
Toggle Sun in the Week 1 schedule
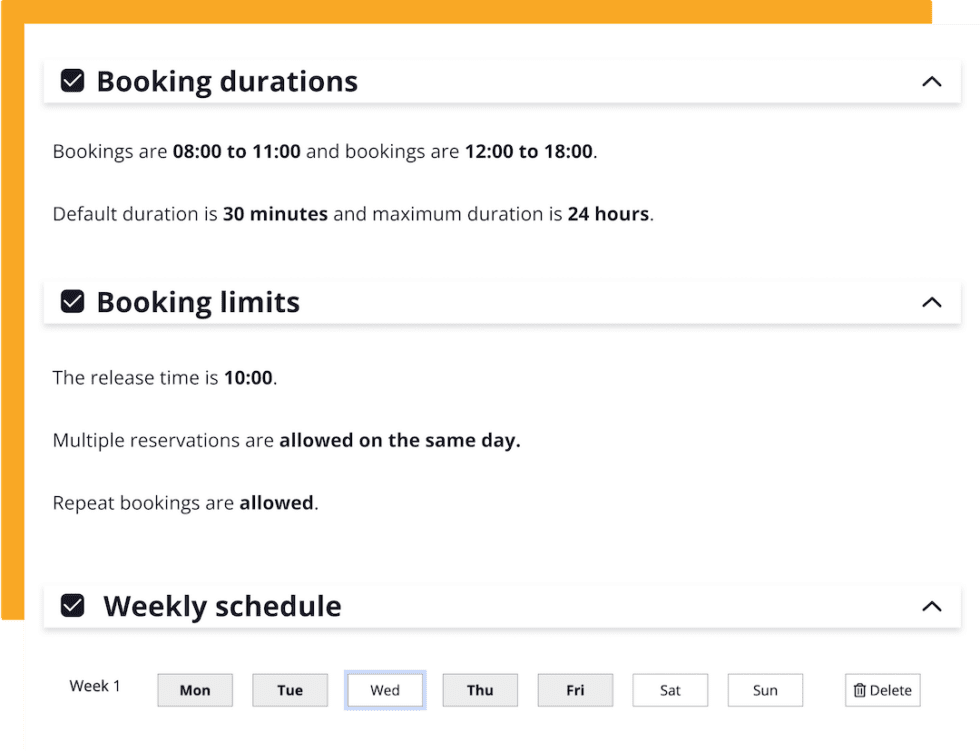click(x=765, y=690)
